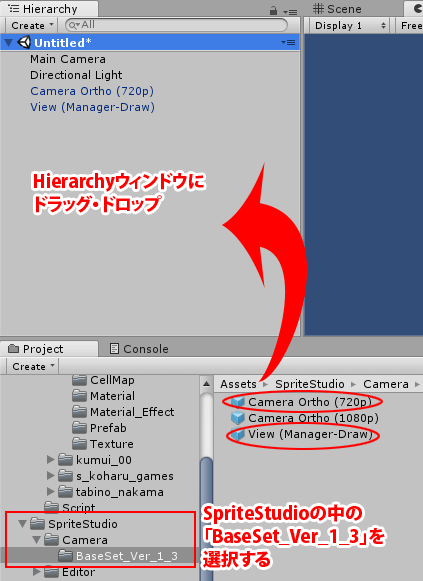423x581 pixels.
Task: Open the Hierarchy Create dropdown
Action: coord(32,26)
